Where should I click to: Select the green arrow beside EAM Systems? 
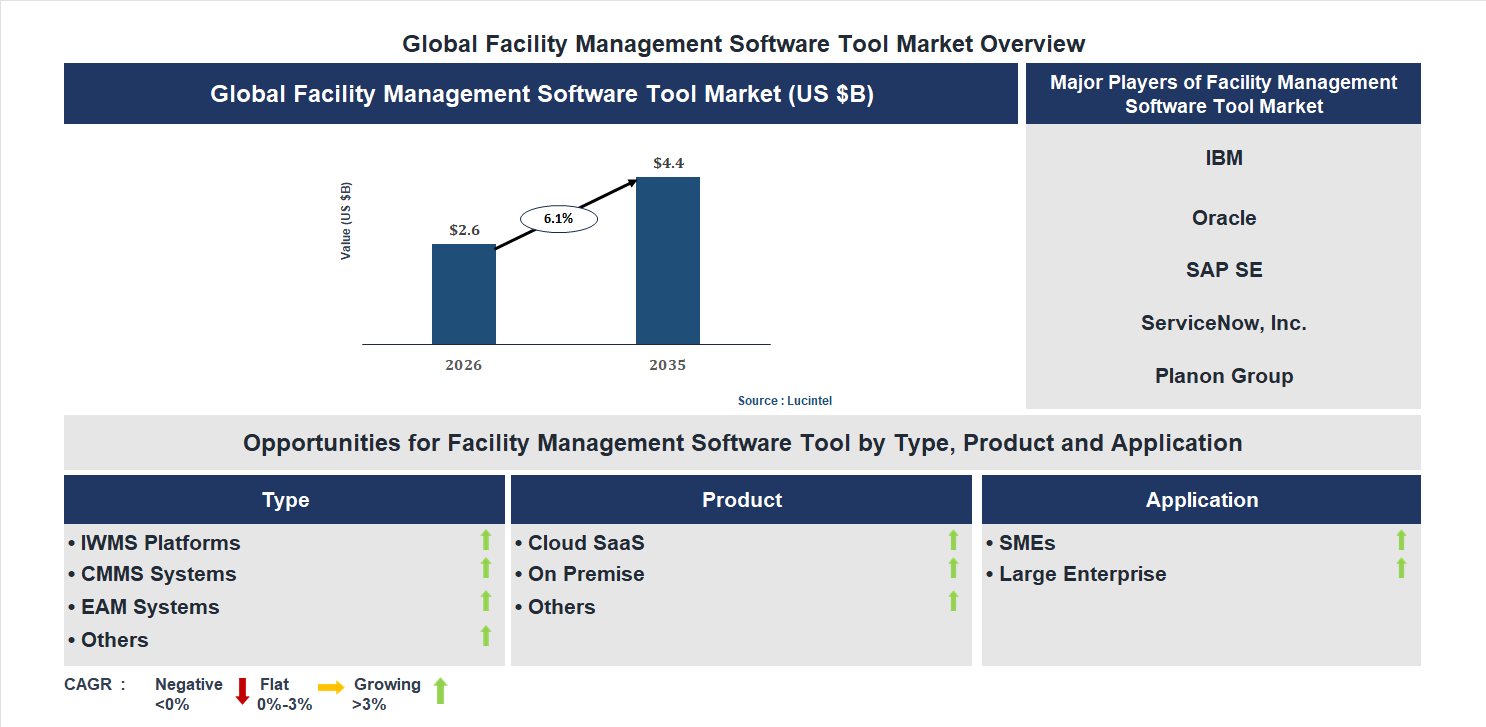click(485, 602)
